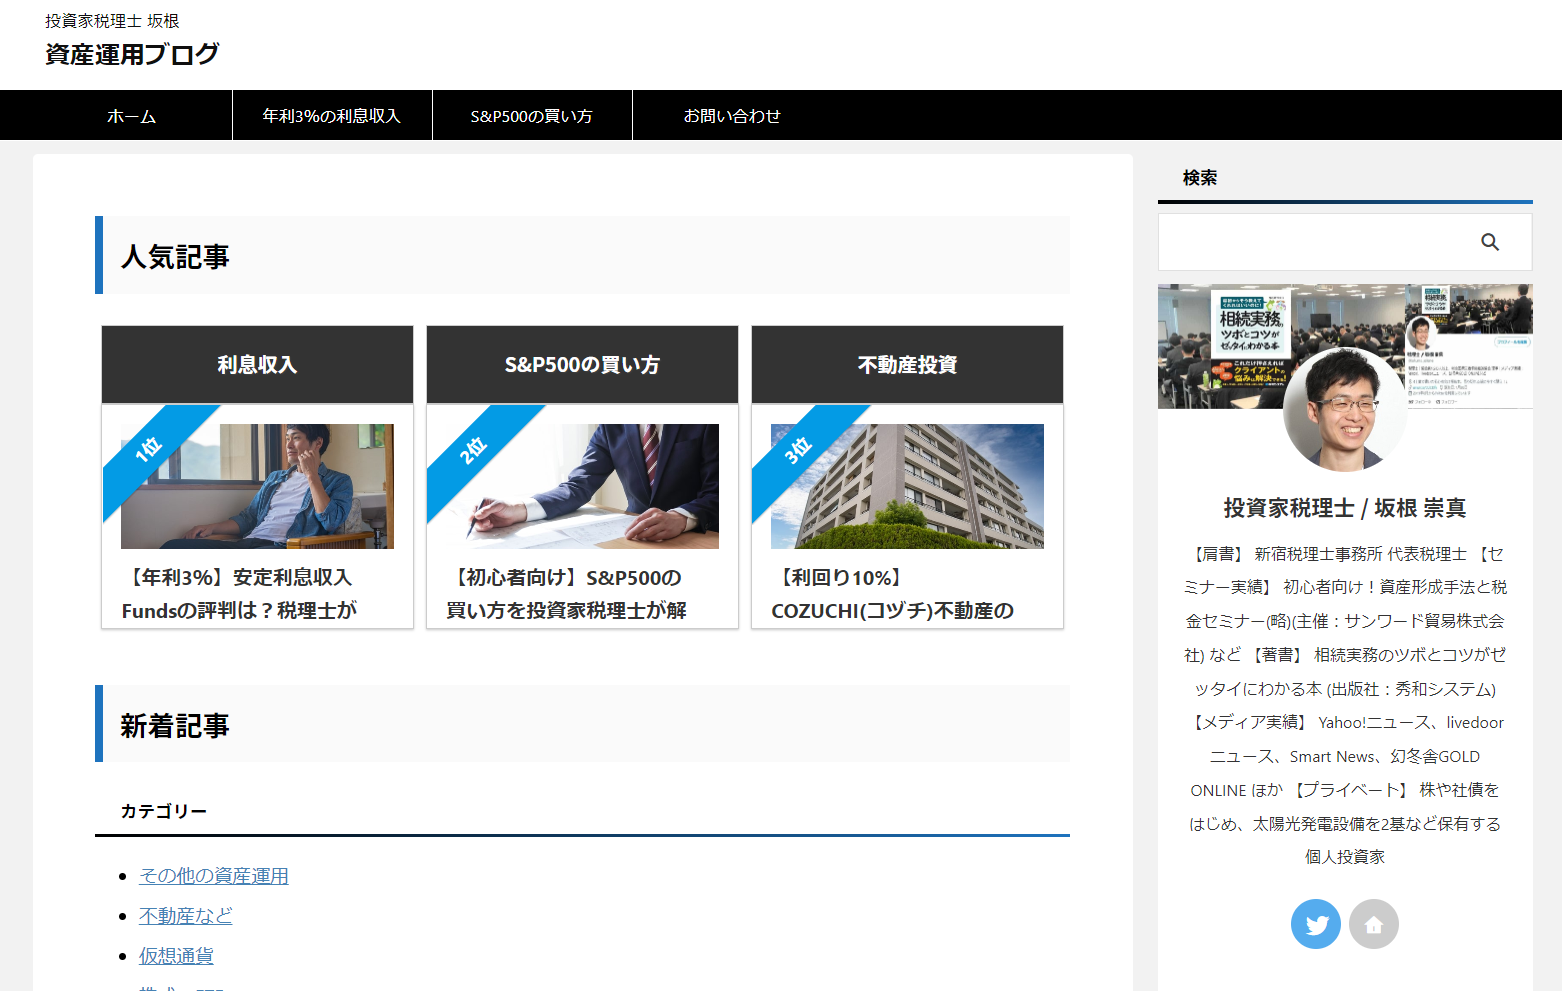Image resolution: width=1562 pixels, height=991 pixels.
Task: Open the 3位 apartment building thumbnail
Action: [907, 486]
